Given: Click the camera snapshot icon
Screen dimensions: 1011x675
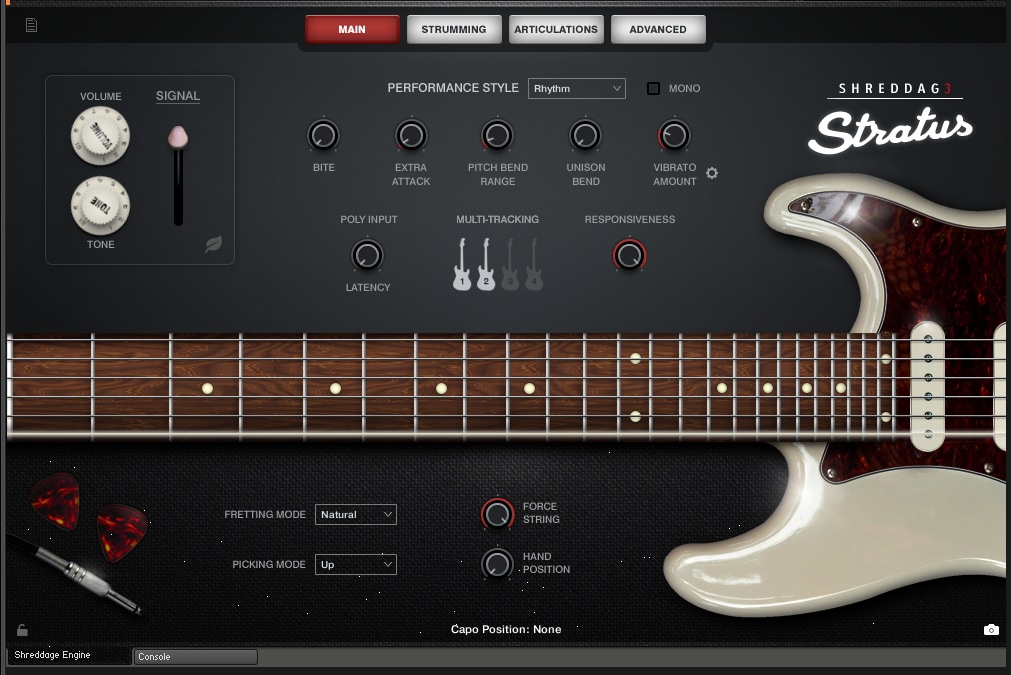Looking at the screenshot, I should point(991,629).
